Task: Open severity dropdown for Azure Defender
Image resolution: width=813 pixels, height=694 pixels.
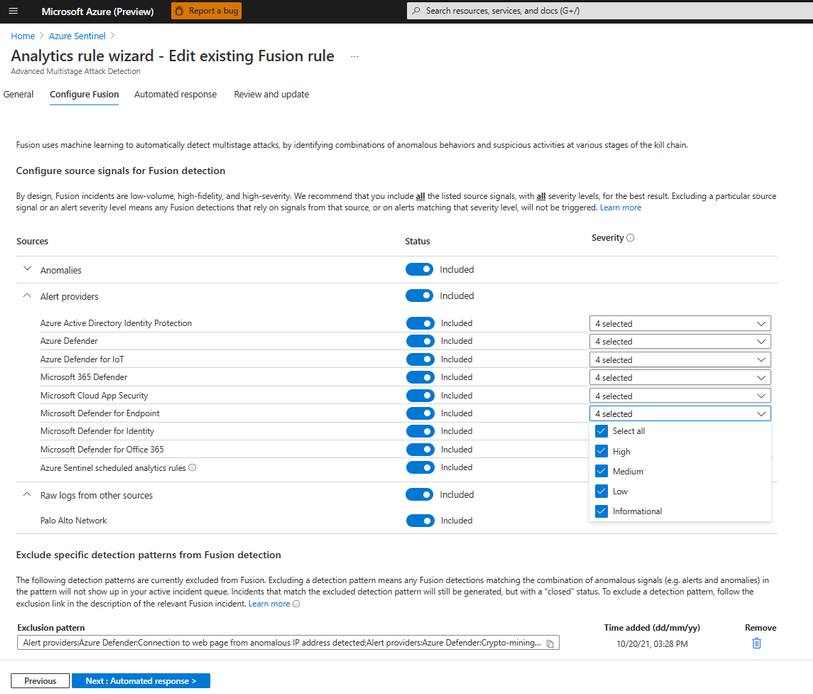Action: (680, 341)
